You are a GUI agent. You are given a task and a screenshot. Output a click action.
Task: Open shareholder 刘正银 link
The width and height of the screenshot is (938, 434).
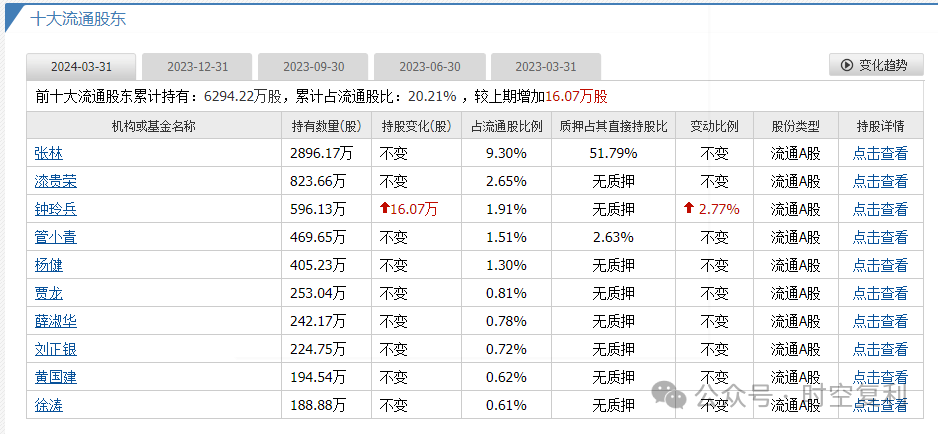point(56,349)
